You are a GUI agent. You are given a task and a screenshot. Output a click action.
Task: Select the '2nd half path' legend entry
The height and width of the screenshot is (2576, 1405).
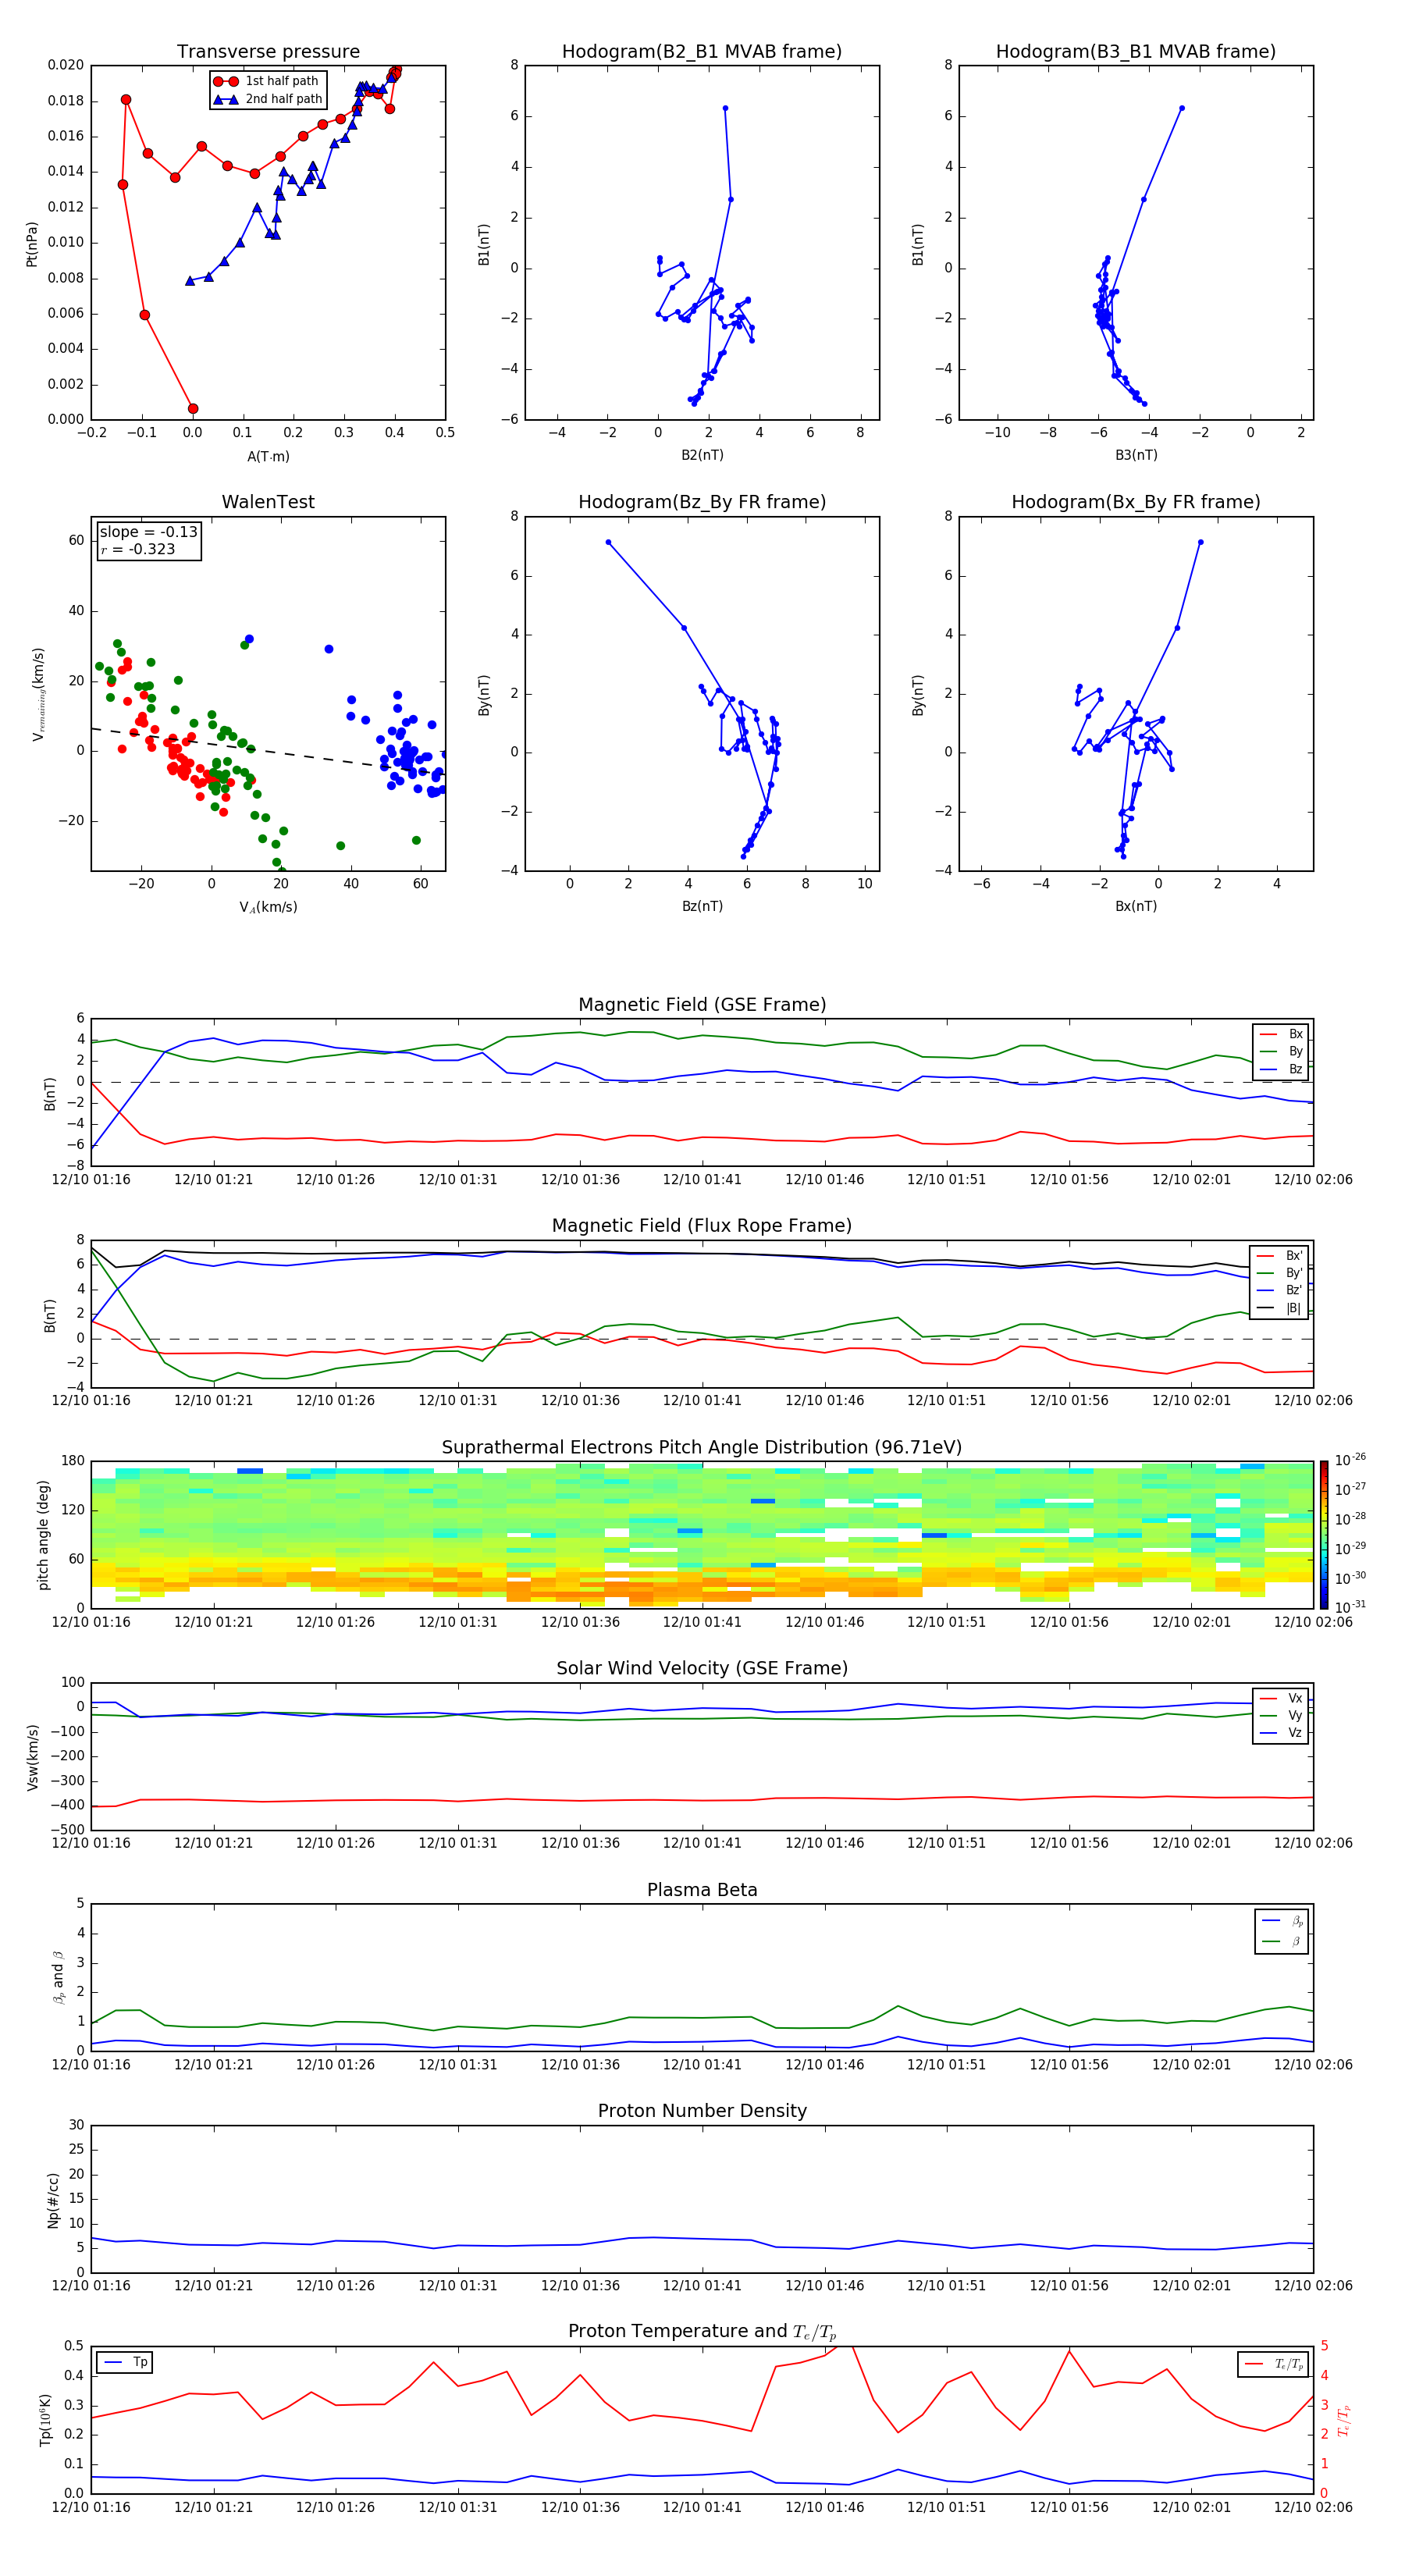(x=267, y=99)
